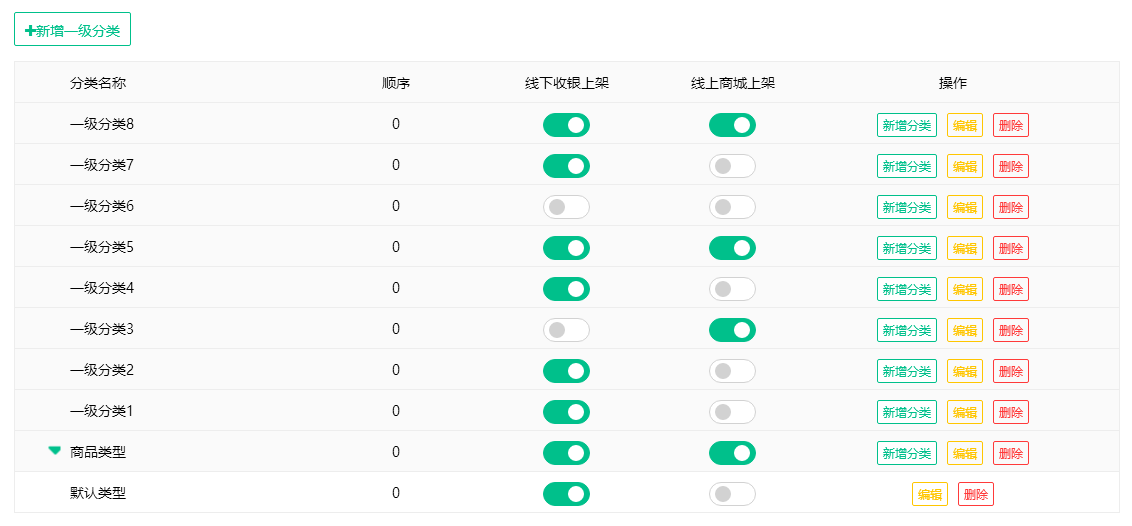This screenshot has width=1132, height=526.
Task: Enable 线上商城上架 for 默认类型
Action: 732,494
